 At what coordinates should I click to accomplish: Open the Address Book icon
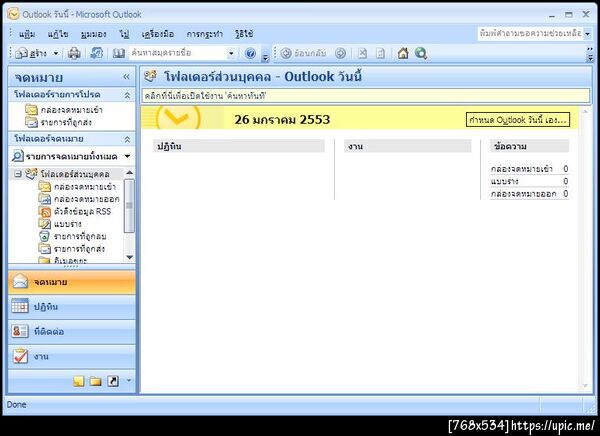click(x=119, y=53)
